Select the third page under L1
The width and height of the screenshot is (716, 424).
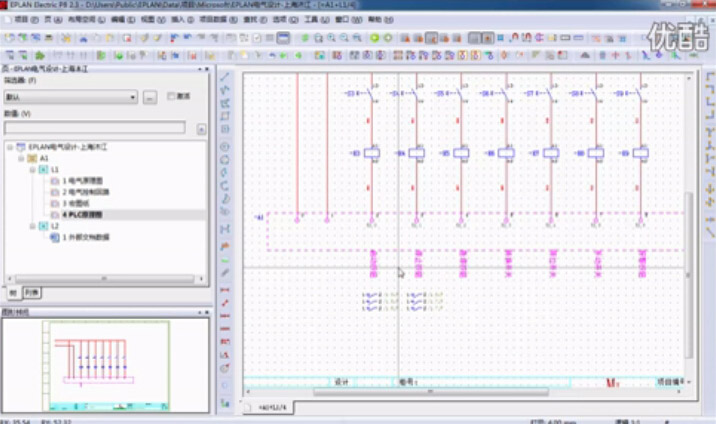[x=76, y=203]
